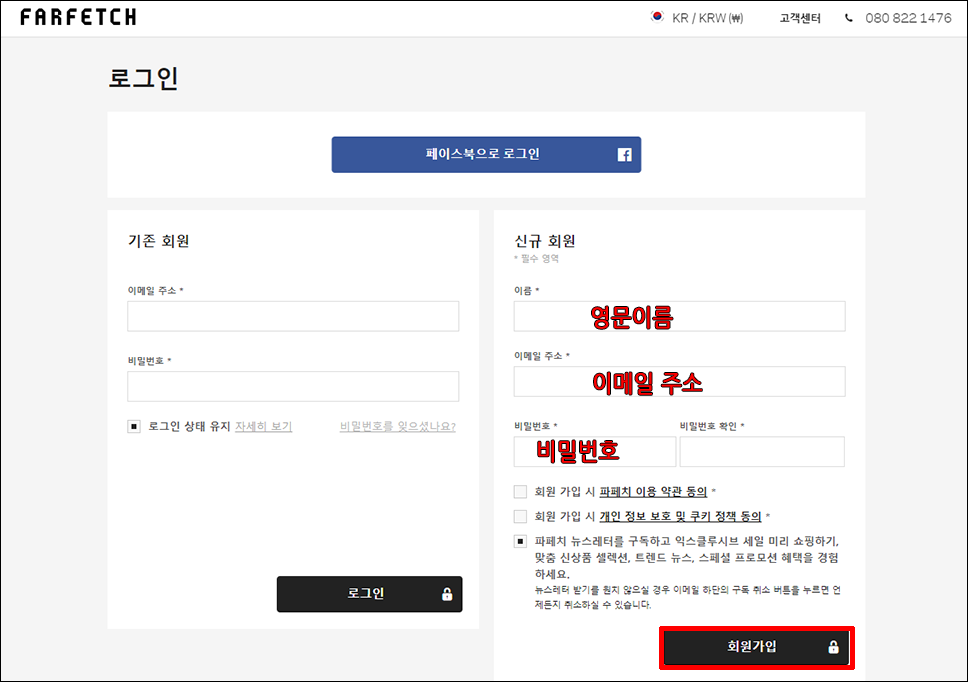Focus new member 이메일 주소 field
Image resolution: width=968 pixels, height=682 pixels.
click(x=679, y=381)
